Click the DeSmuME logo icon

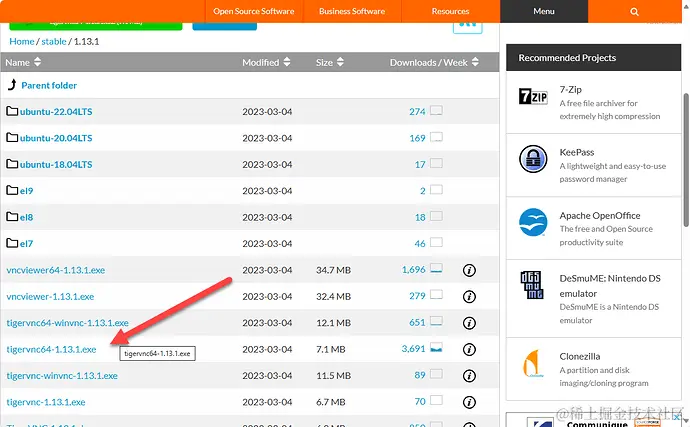[x=532, y=285]
